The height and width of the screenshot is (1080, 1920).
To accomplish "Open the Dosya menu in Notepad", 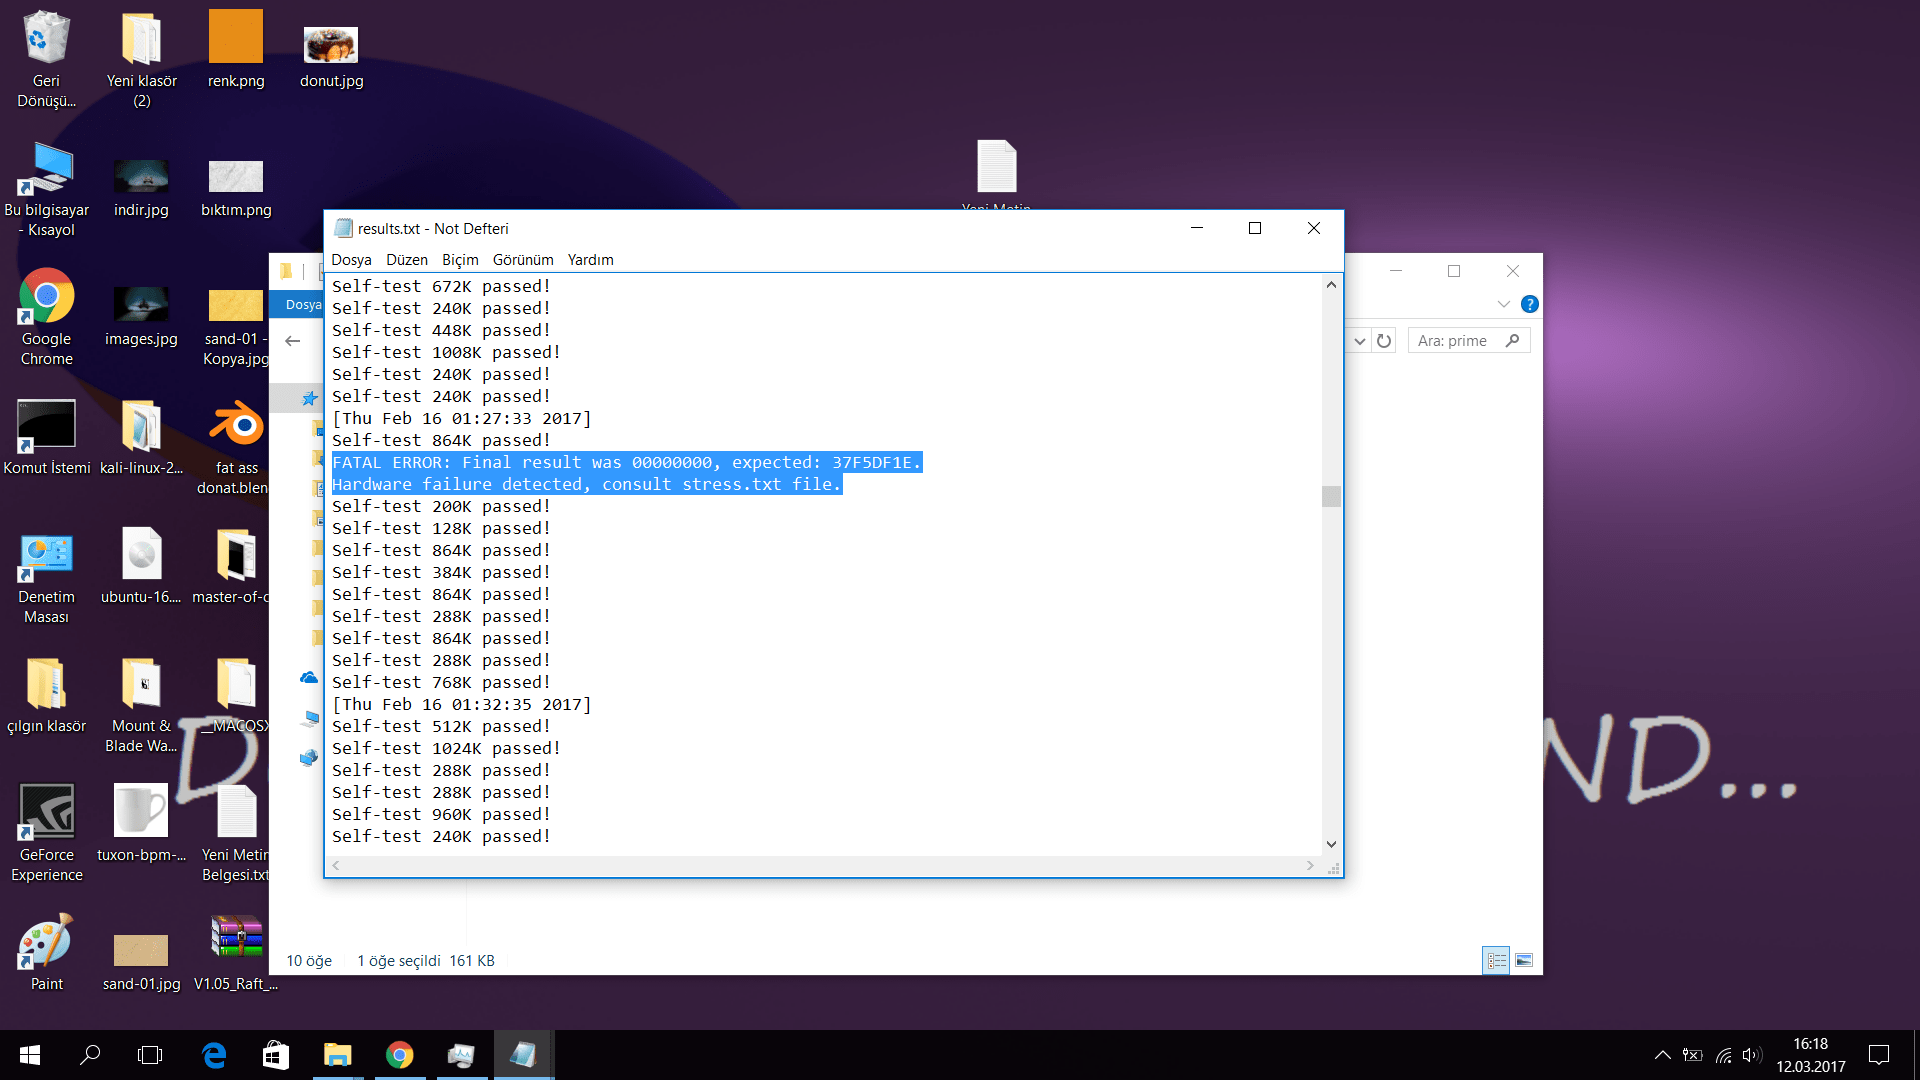I will [x=351, y=260].
